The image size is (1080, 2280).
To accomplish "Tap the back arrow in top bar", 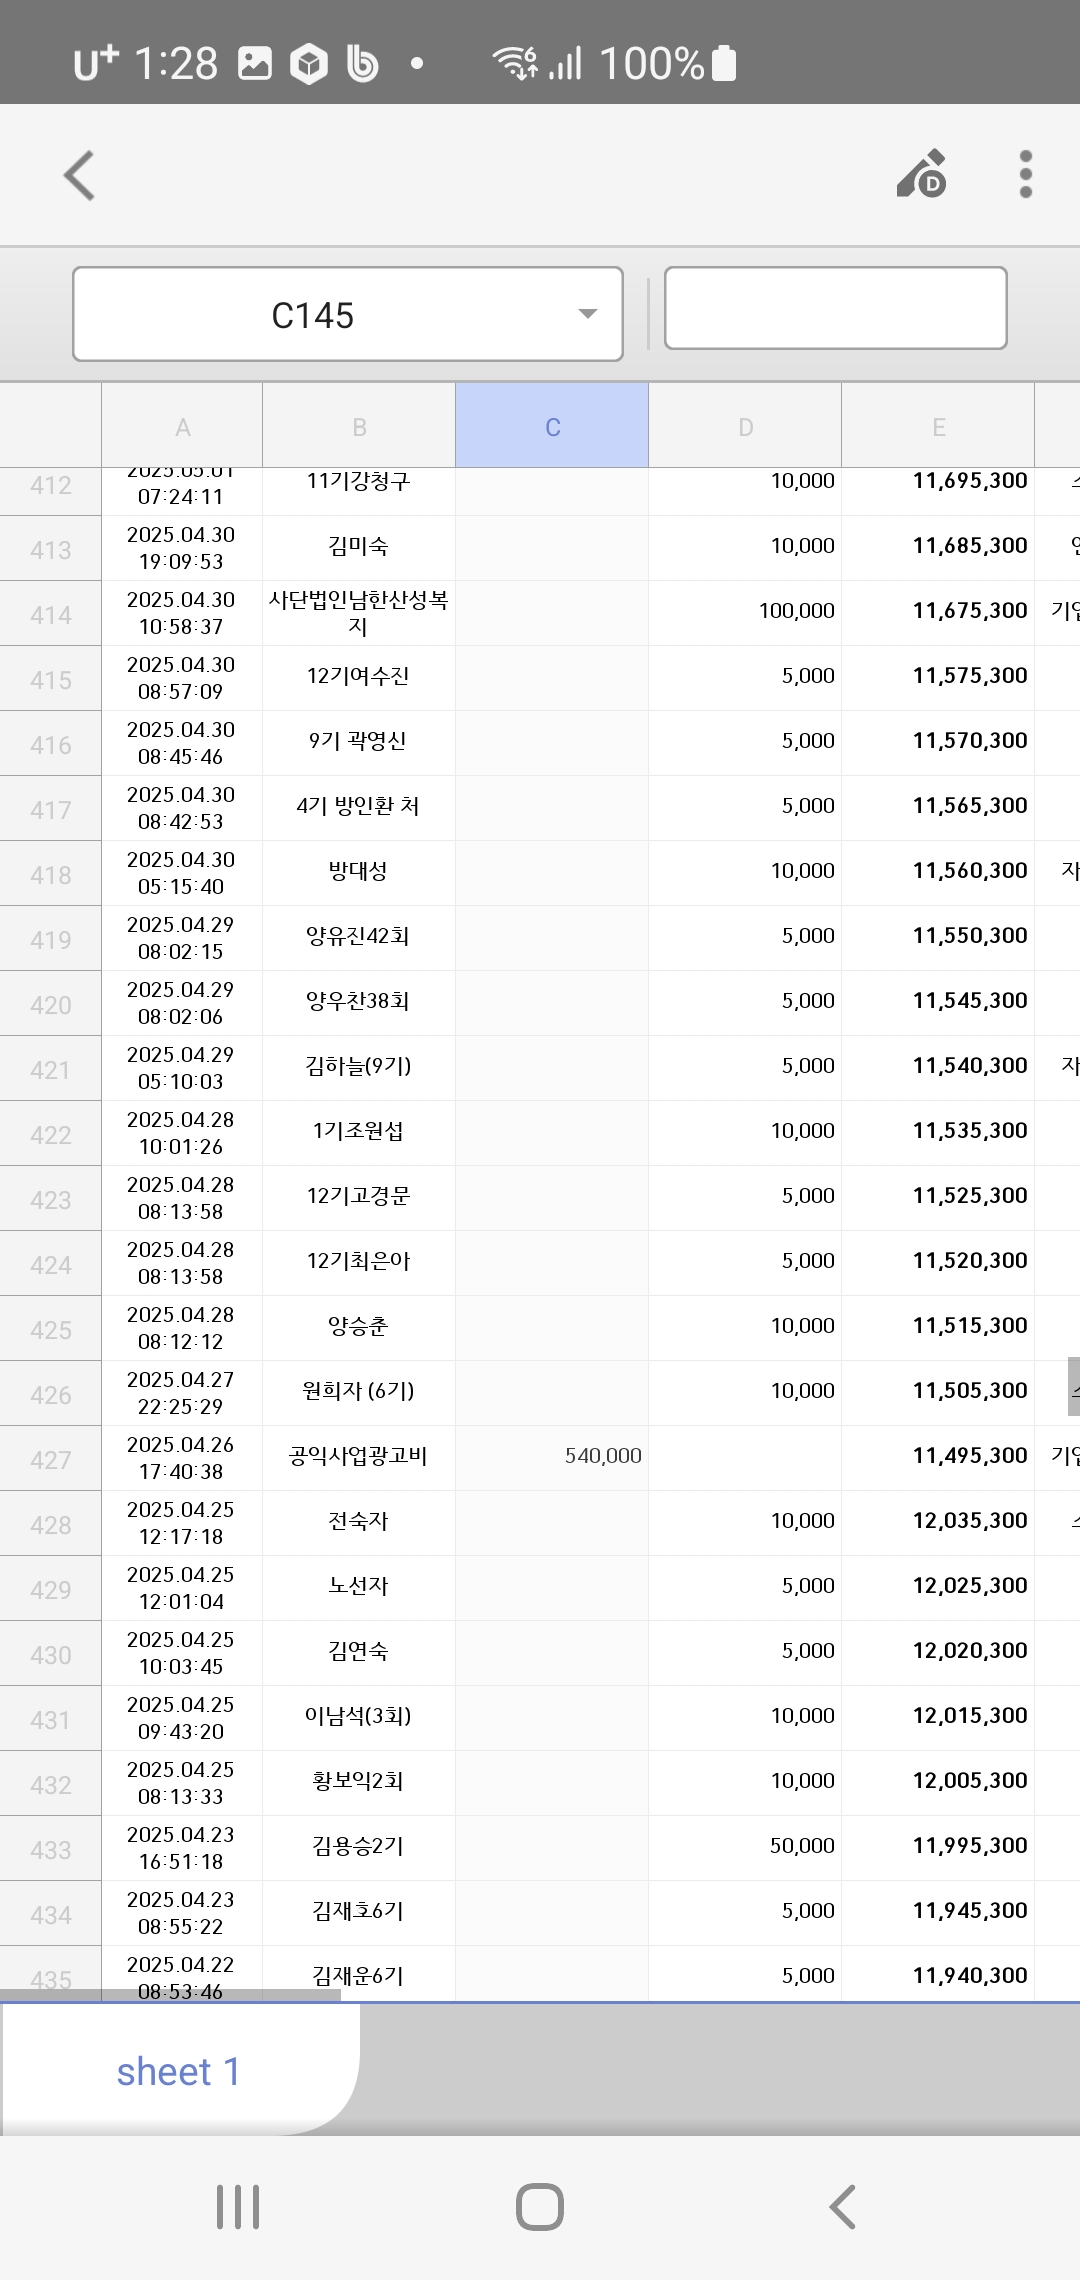I will click(x=80, y=176).
